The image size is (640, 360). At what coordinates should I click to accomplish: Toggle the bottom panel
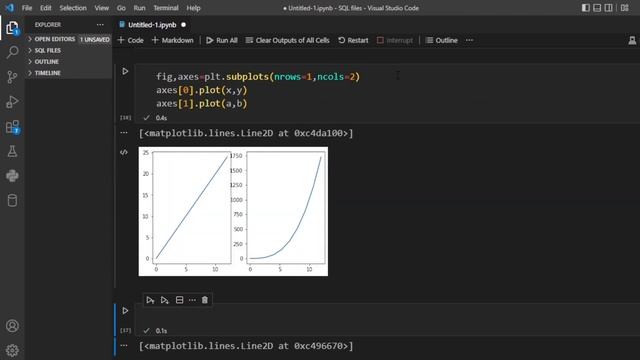tap(597, 8)
